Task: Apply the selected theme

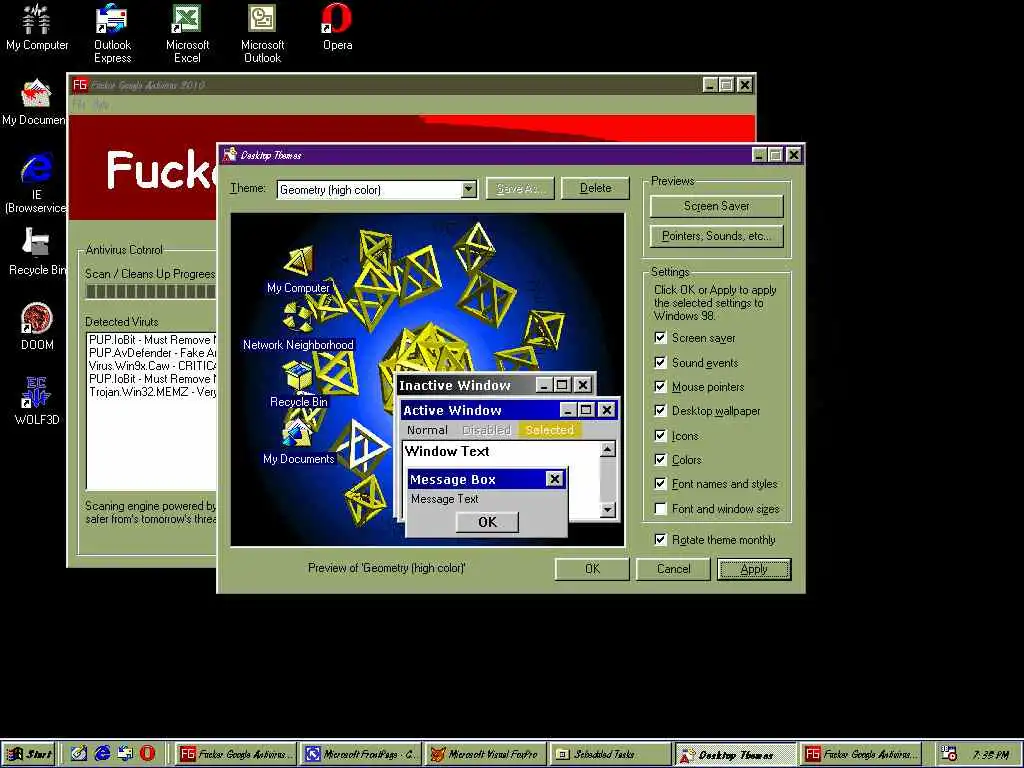Action: coord(754,569)
